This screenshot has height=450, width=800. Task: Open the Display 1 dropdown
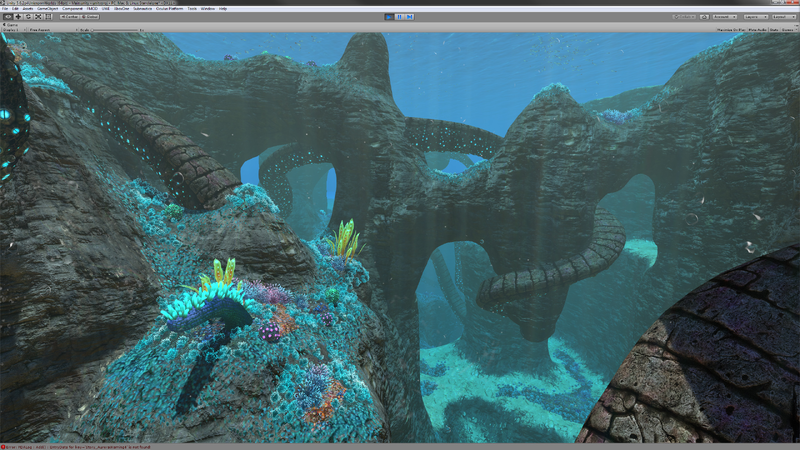13,30
